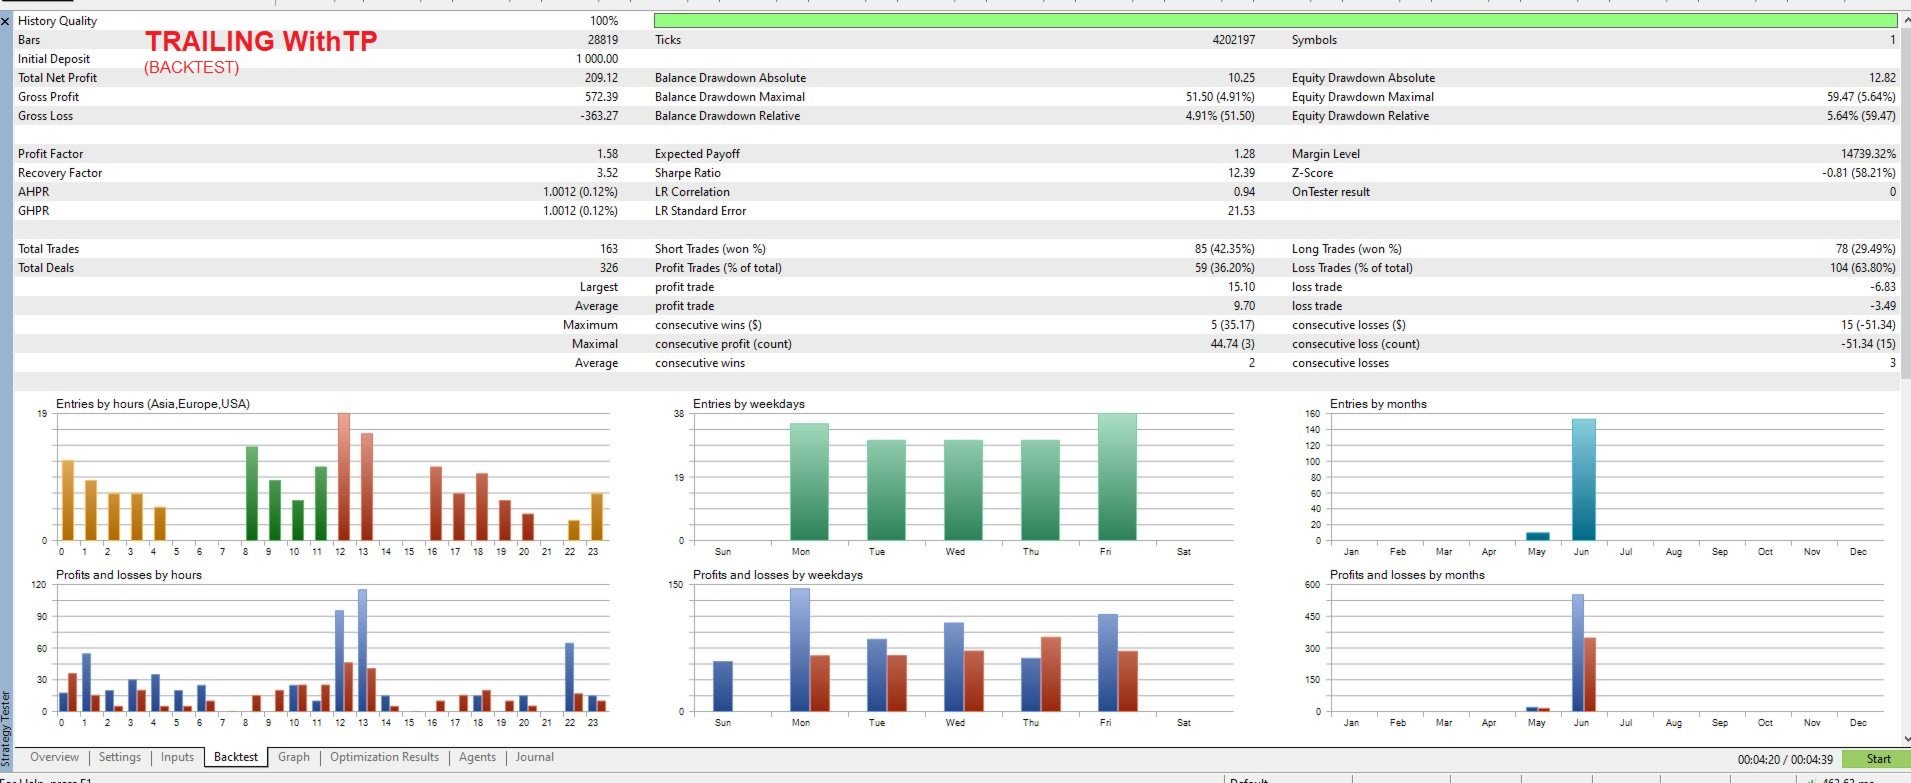
Task: Select the Ticks value 4202197
Action: click(1233, 40)
